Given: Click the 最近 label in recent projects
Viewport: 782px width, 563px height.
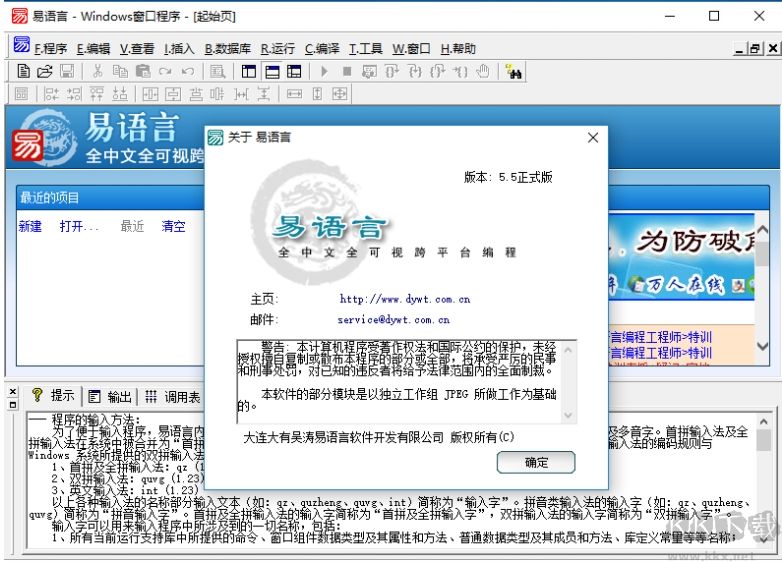Looking at the screenshot, I should (x=132, y=226).
